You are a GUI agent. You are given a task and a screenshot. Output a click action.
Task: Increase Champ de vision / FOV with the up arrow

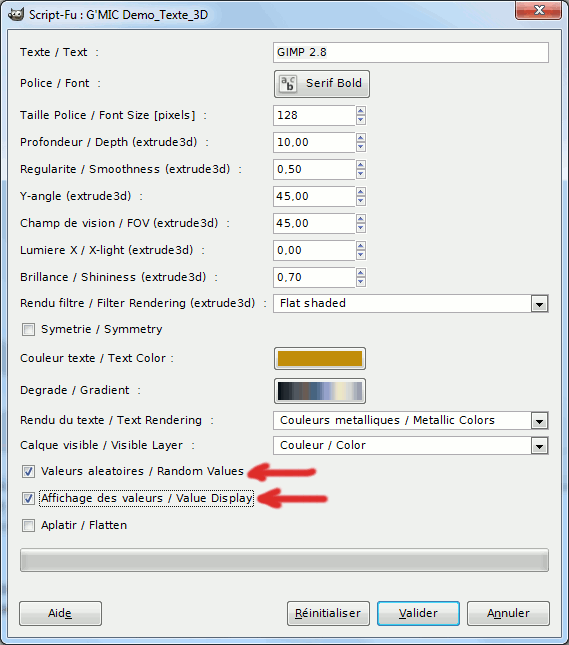coord(361,219)
